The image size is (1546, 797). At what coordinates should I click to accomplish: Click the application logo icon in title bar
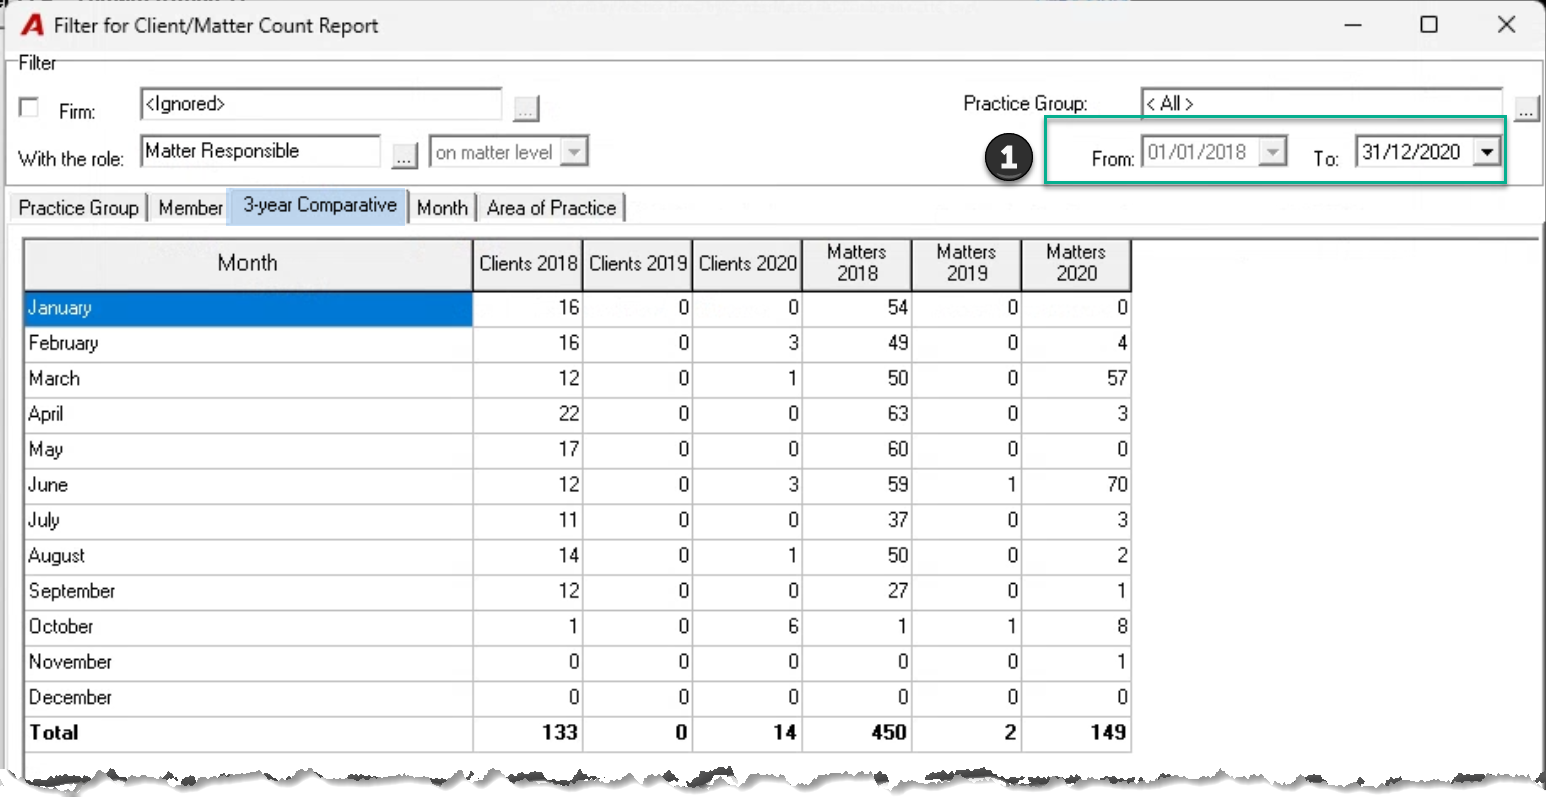tap(32, 25)
